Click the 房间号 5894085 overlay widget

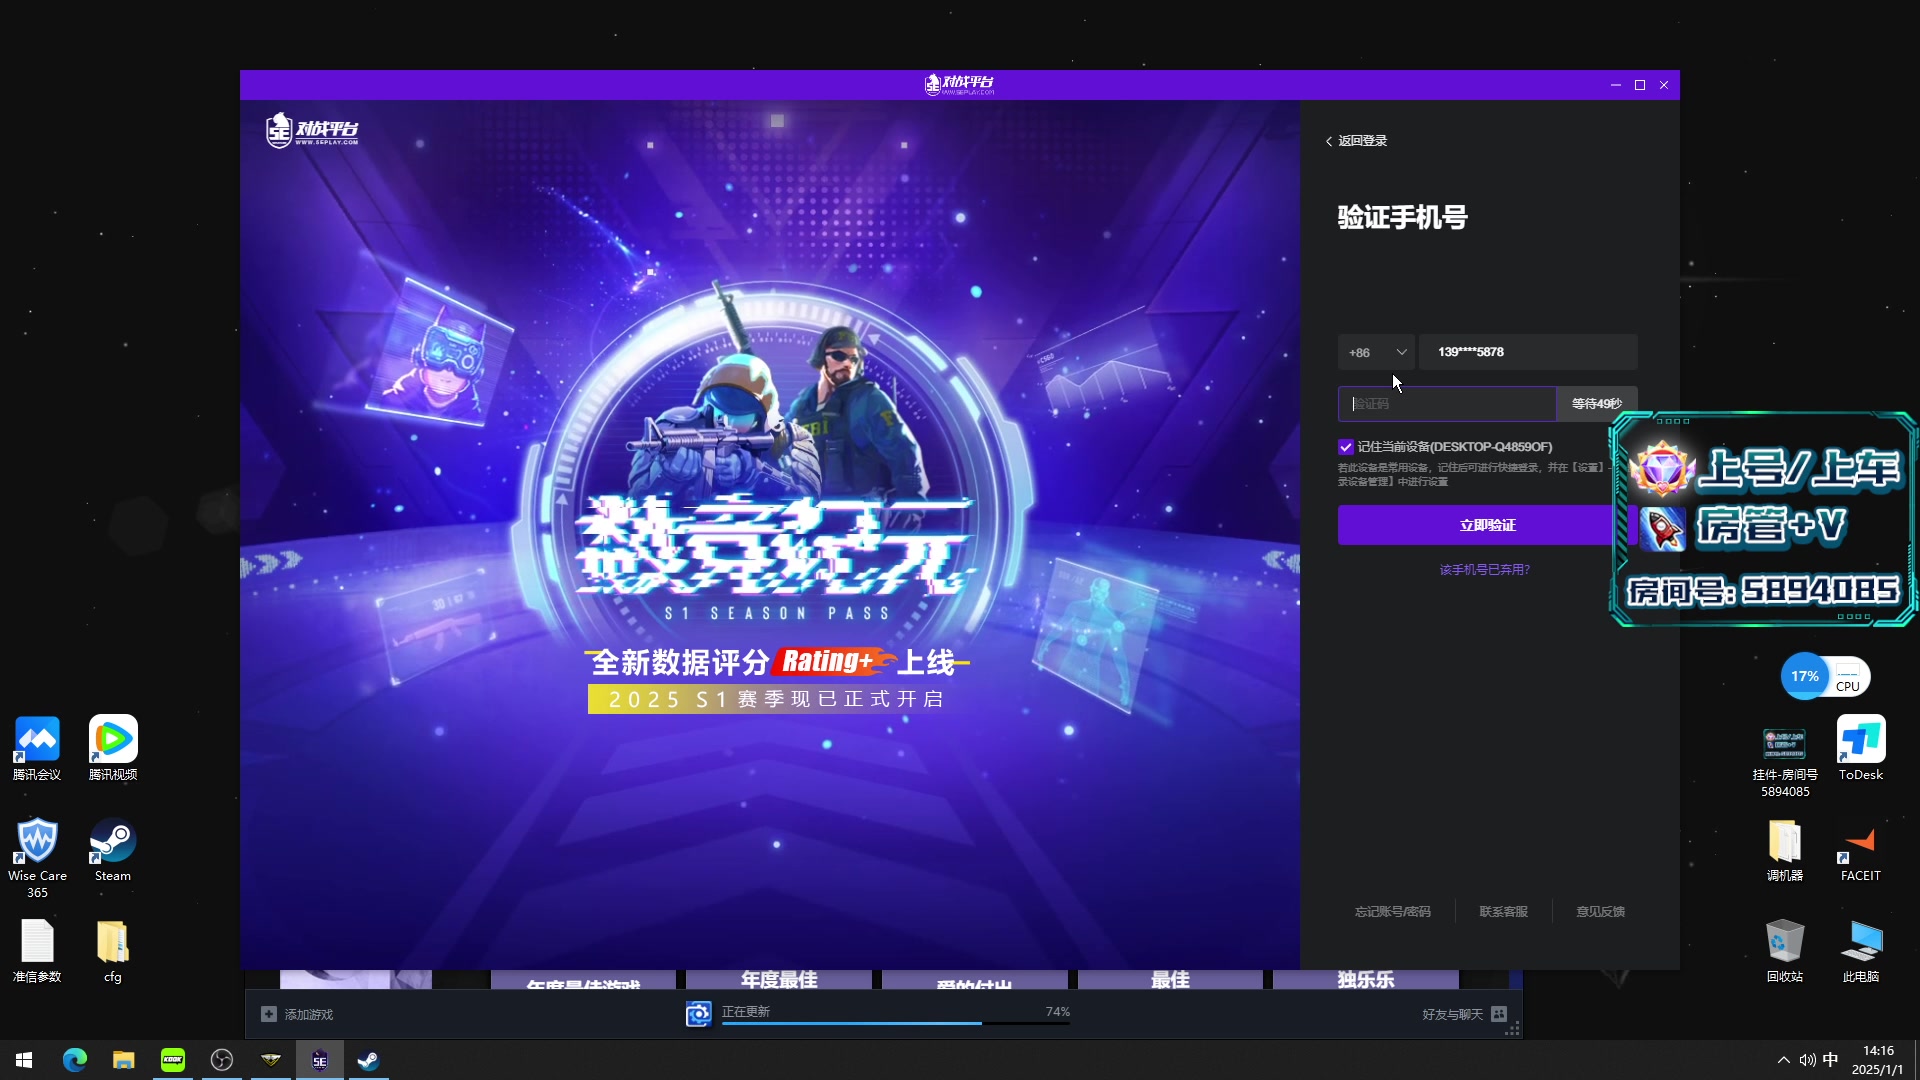click(x=1763, y=520)
